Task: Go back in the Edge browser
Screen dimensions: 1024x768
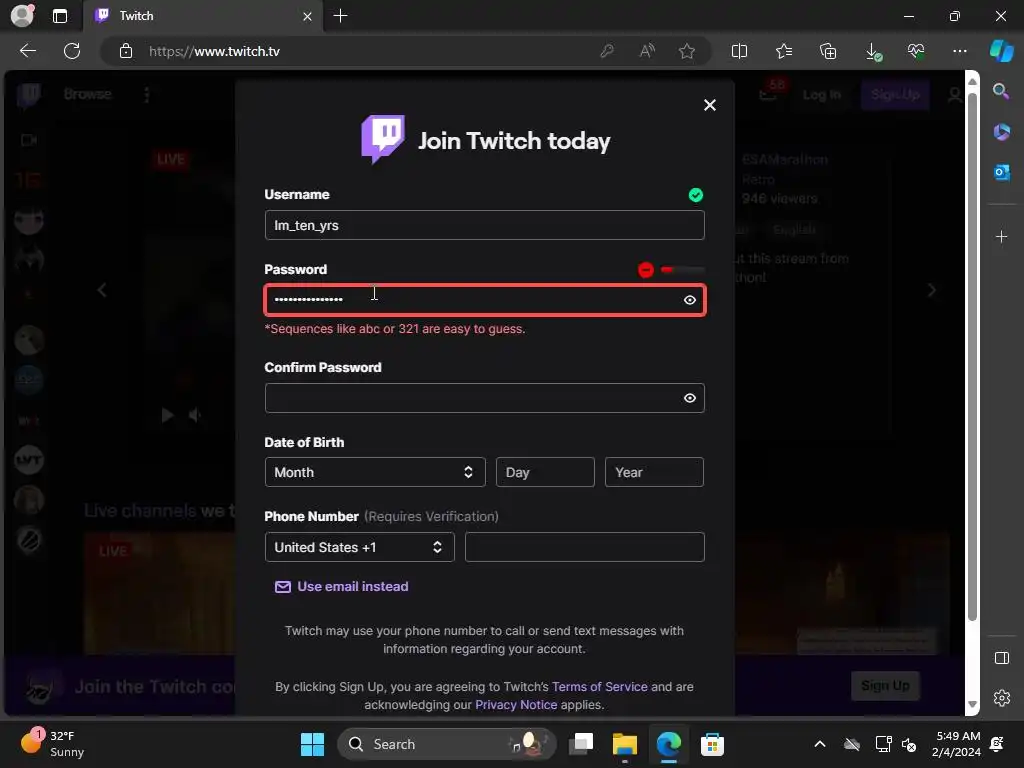Action: coord(28,51)
